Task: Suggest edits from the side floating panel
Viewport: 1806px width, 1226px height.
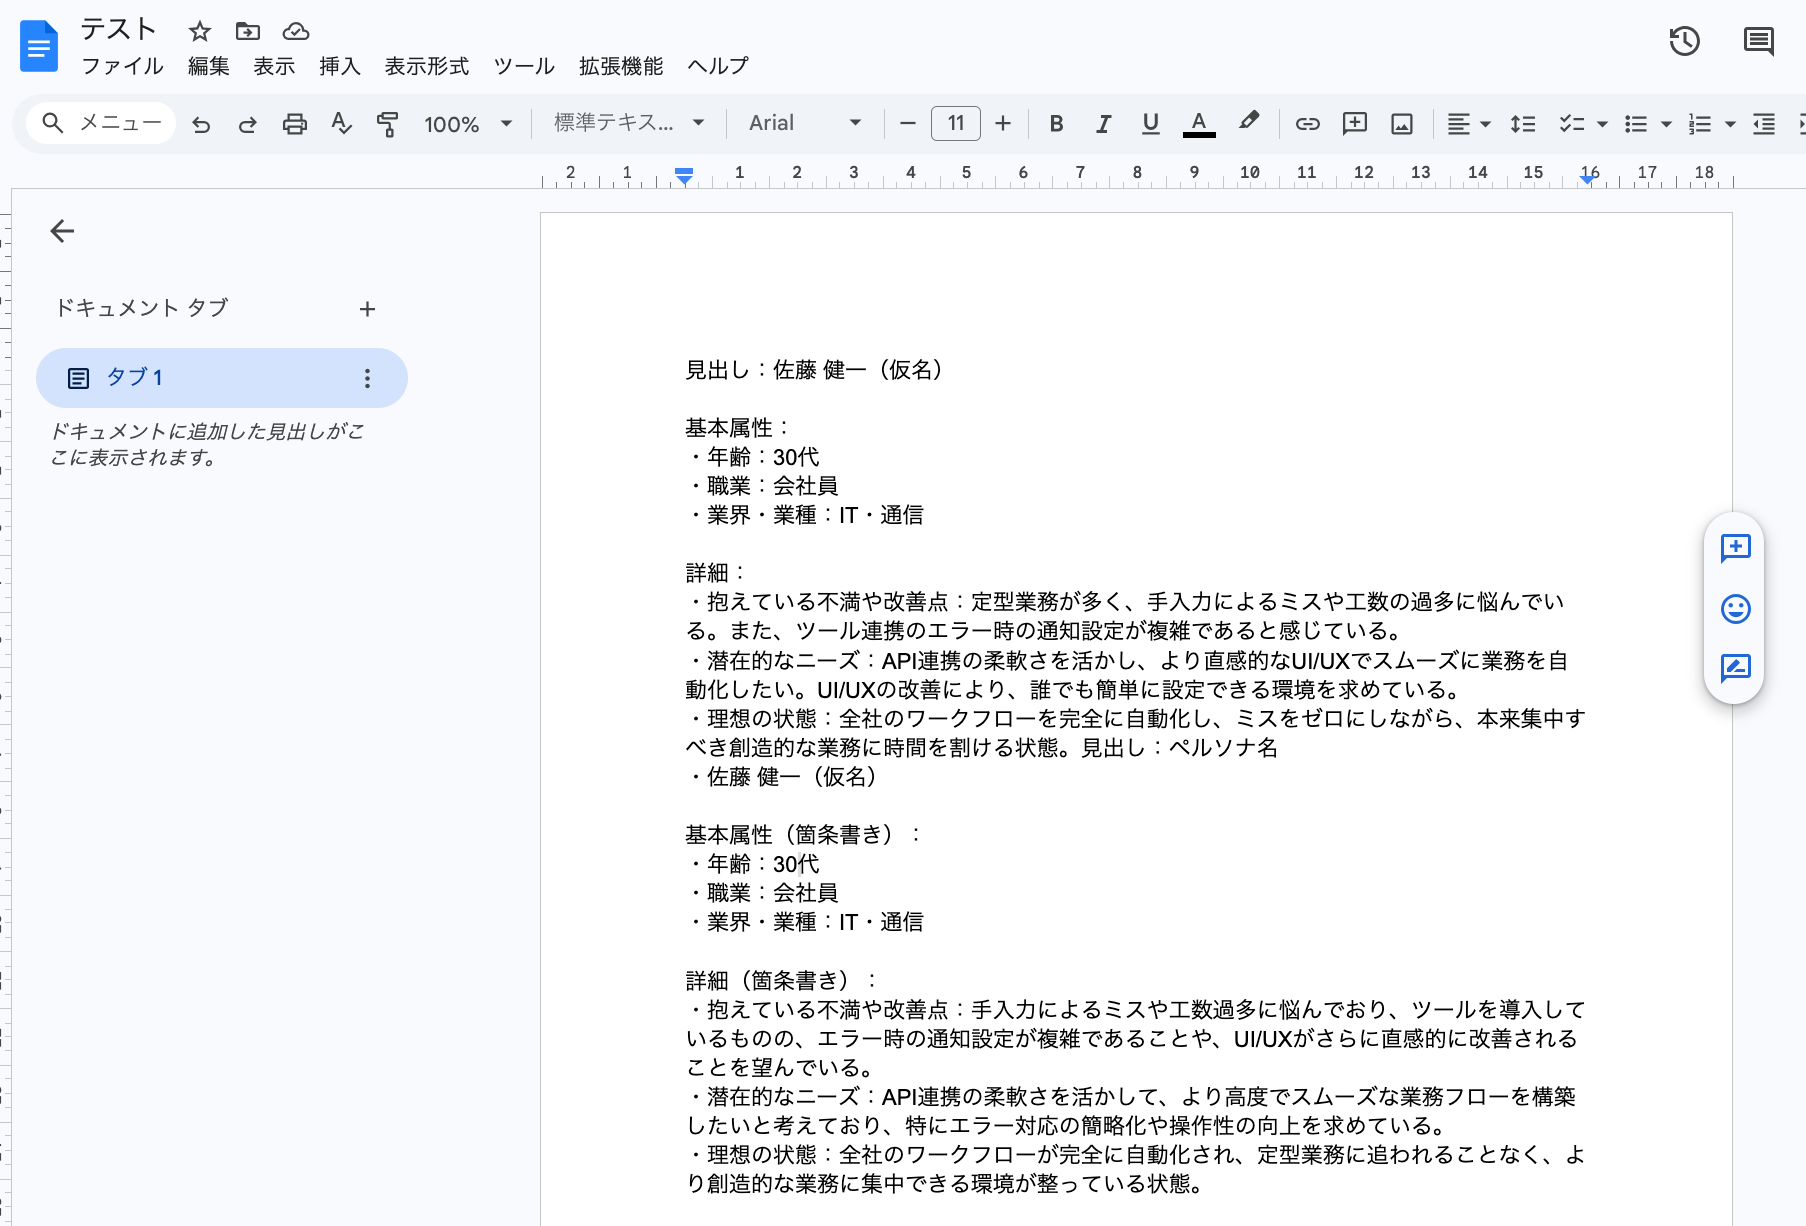Action: point(1735,667)
